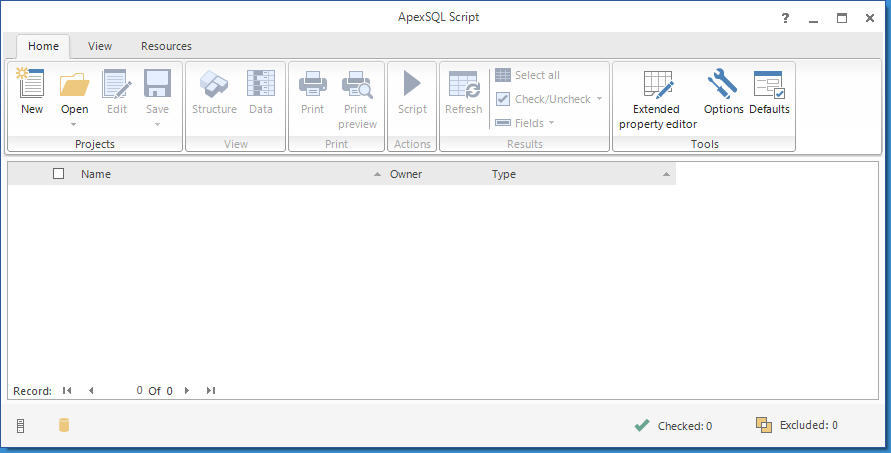Open Print preview

point(357,99)
